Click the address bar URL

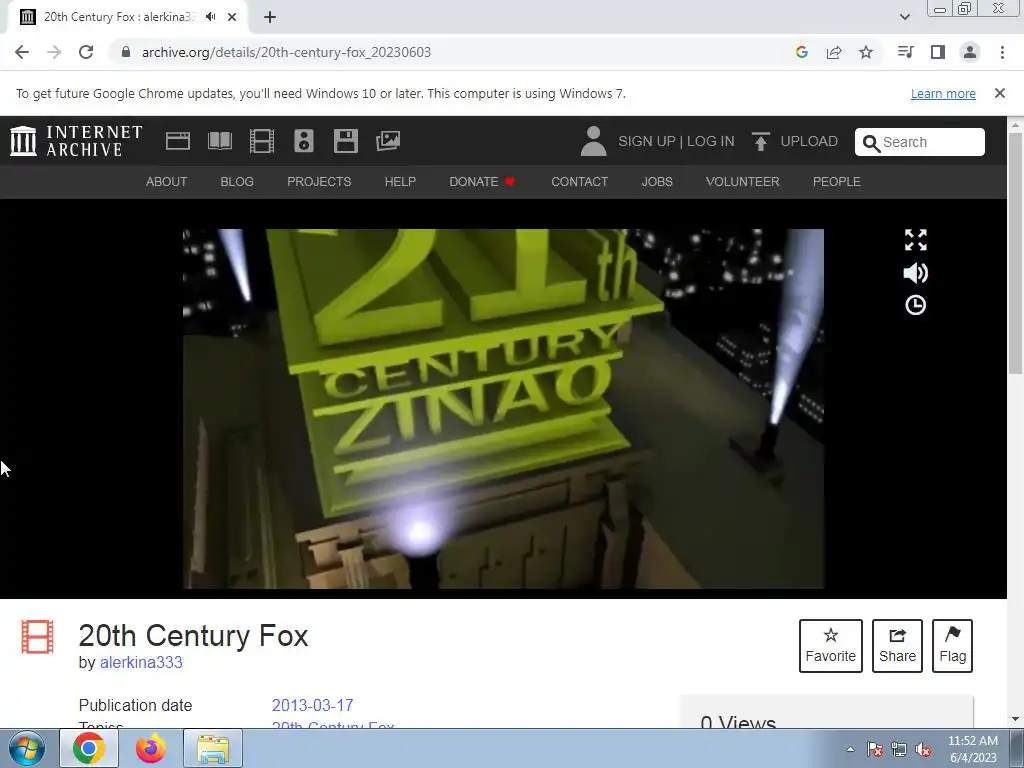pos(286,52)
